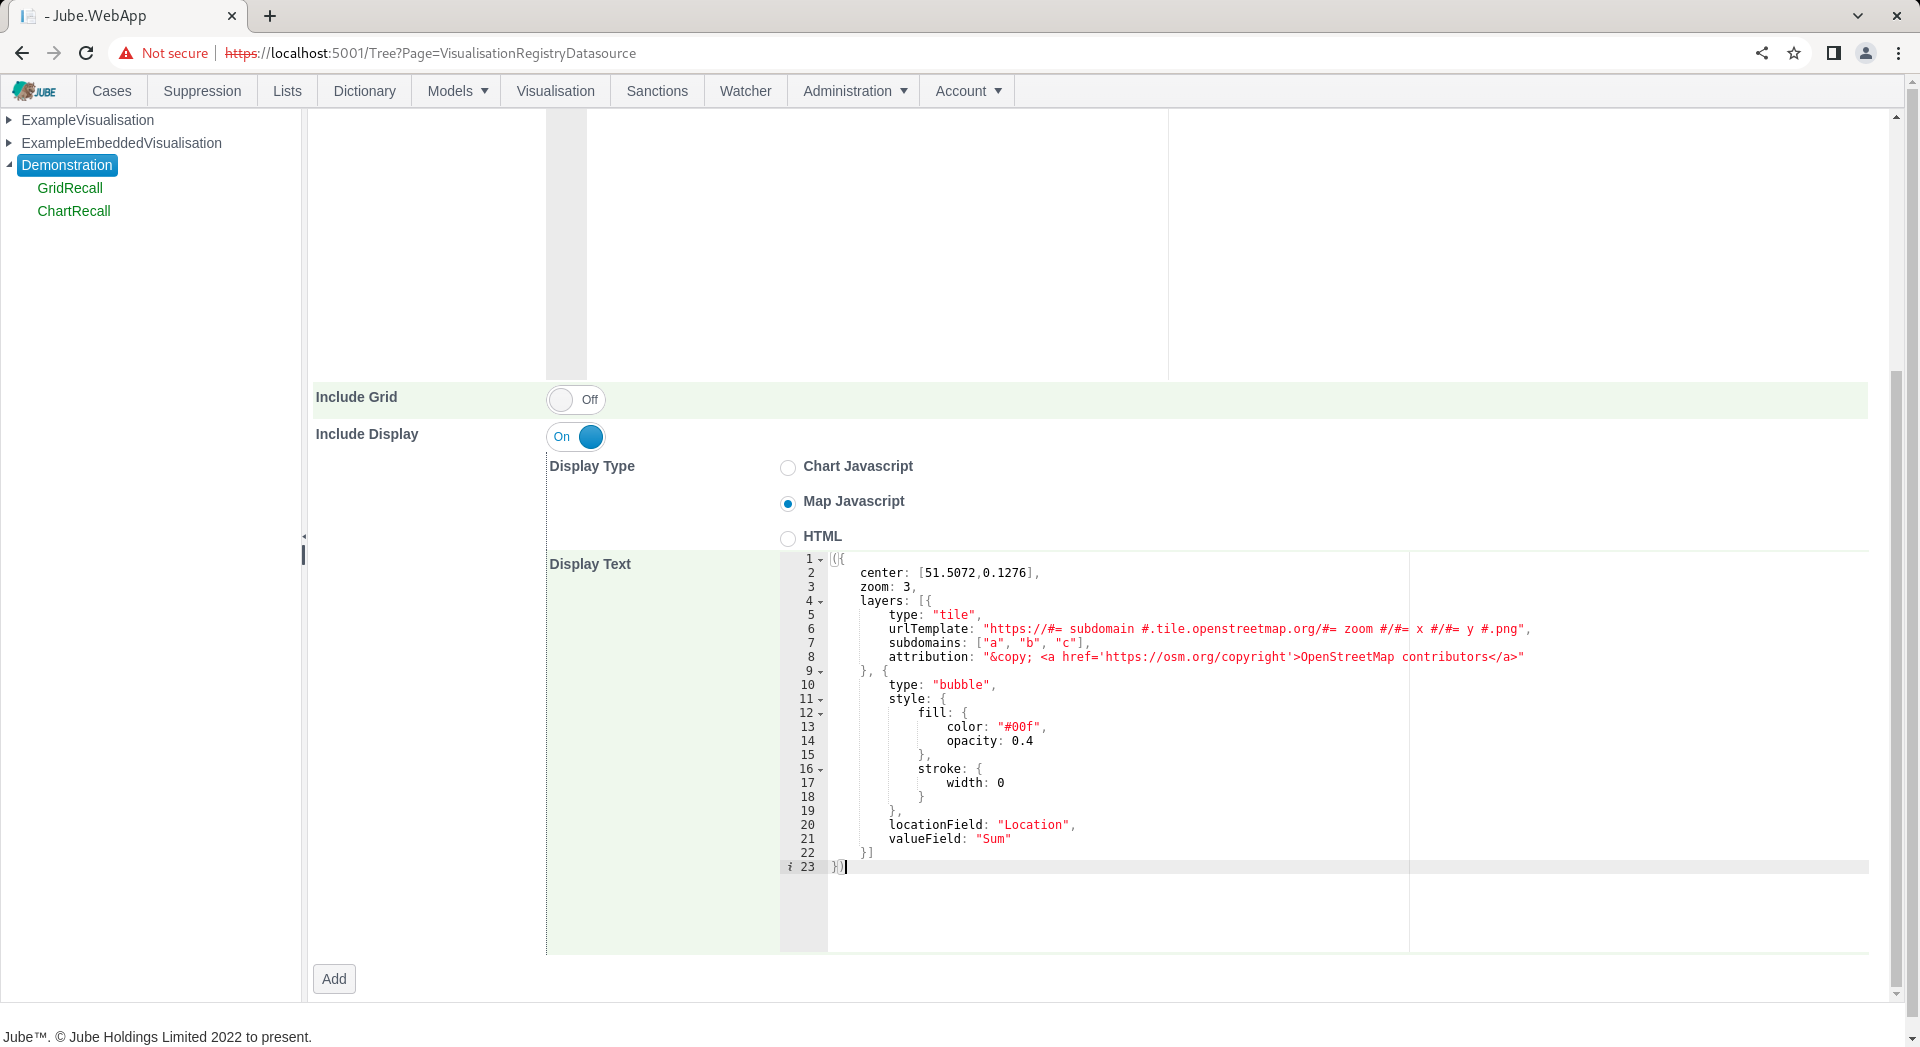1920x1047 pixels.
Task: Open Watcher menu
Action: point(745,91)
